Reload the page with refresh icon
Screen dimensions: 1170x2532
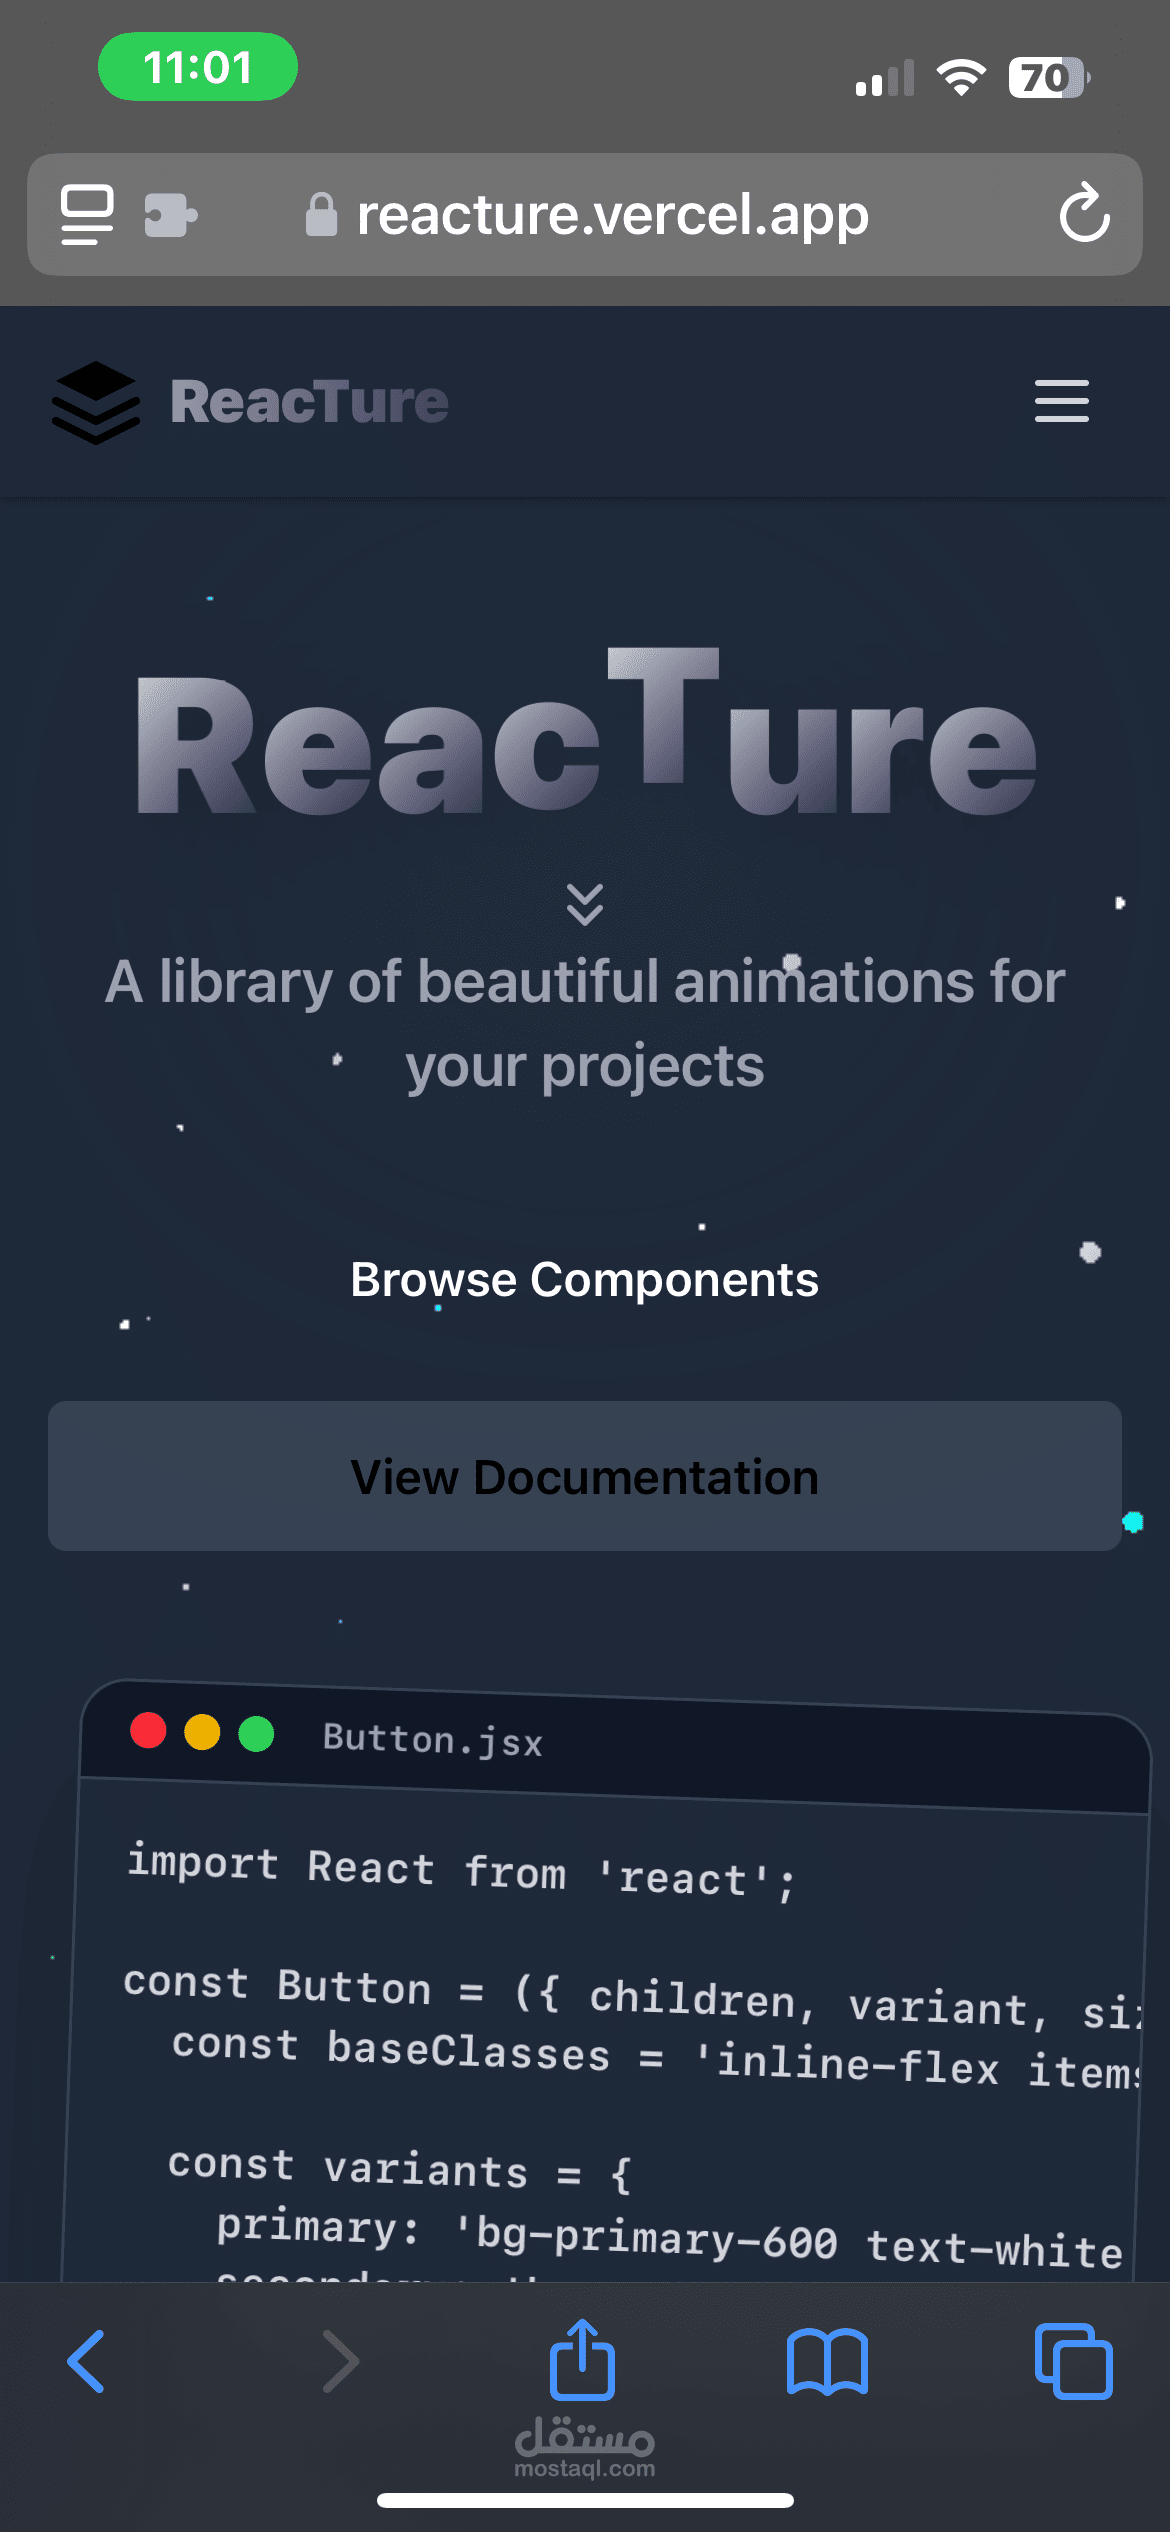tap(1085, 213)
